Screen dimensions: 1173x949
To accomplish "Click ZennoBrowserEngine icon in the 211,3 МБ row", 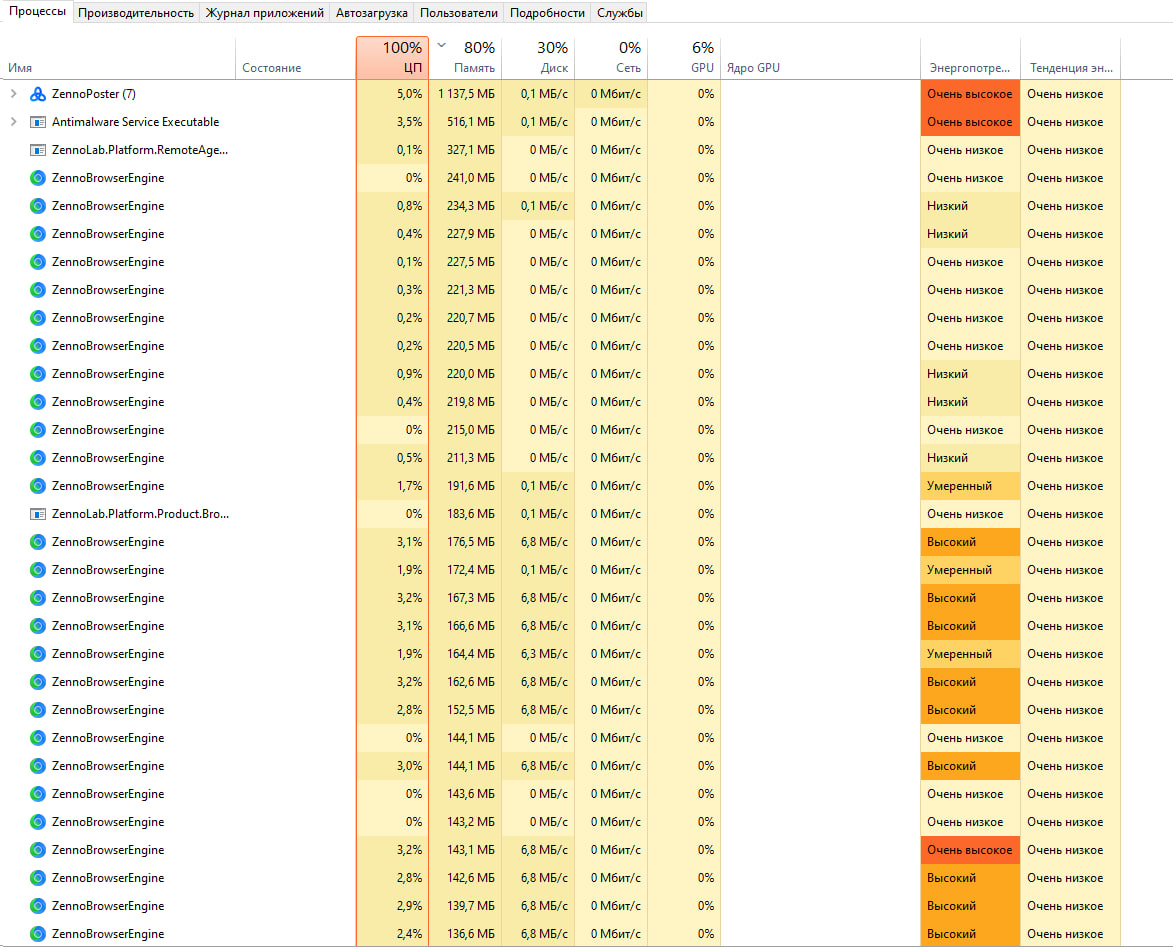I will (x=38, y=458).
